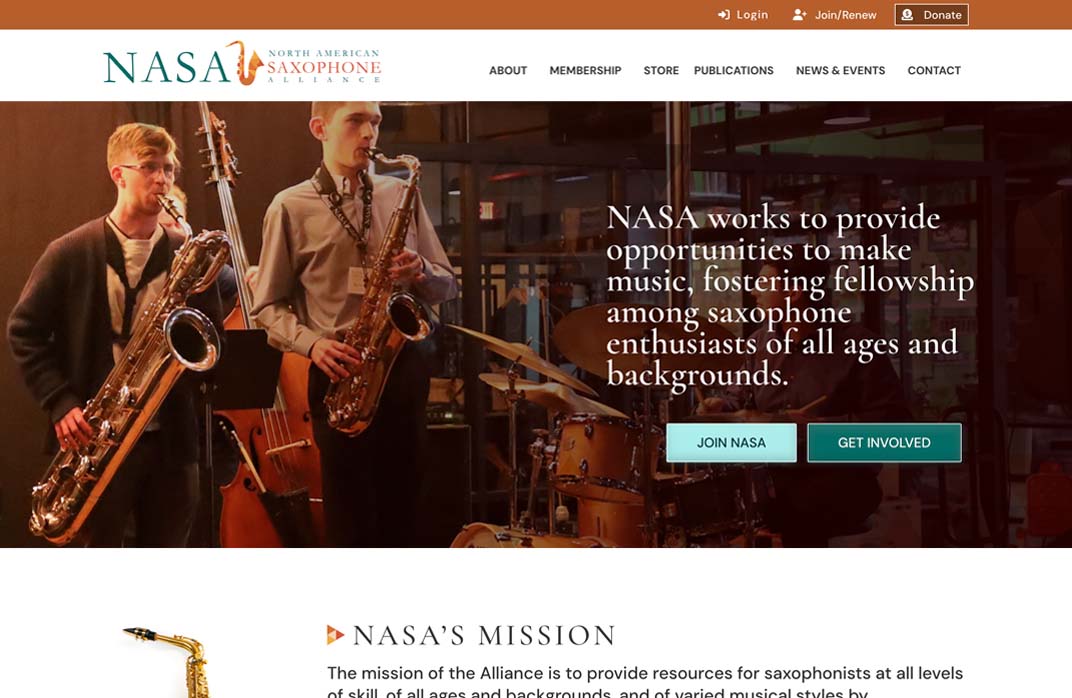Click the NASA's Mission heading

tap(484, 635)
